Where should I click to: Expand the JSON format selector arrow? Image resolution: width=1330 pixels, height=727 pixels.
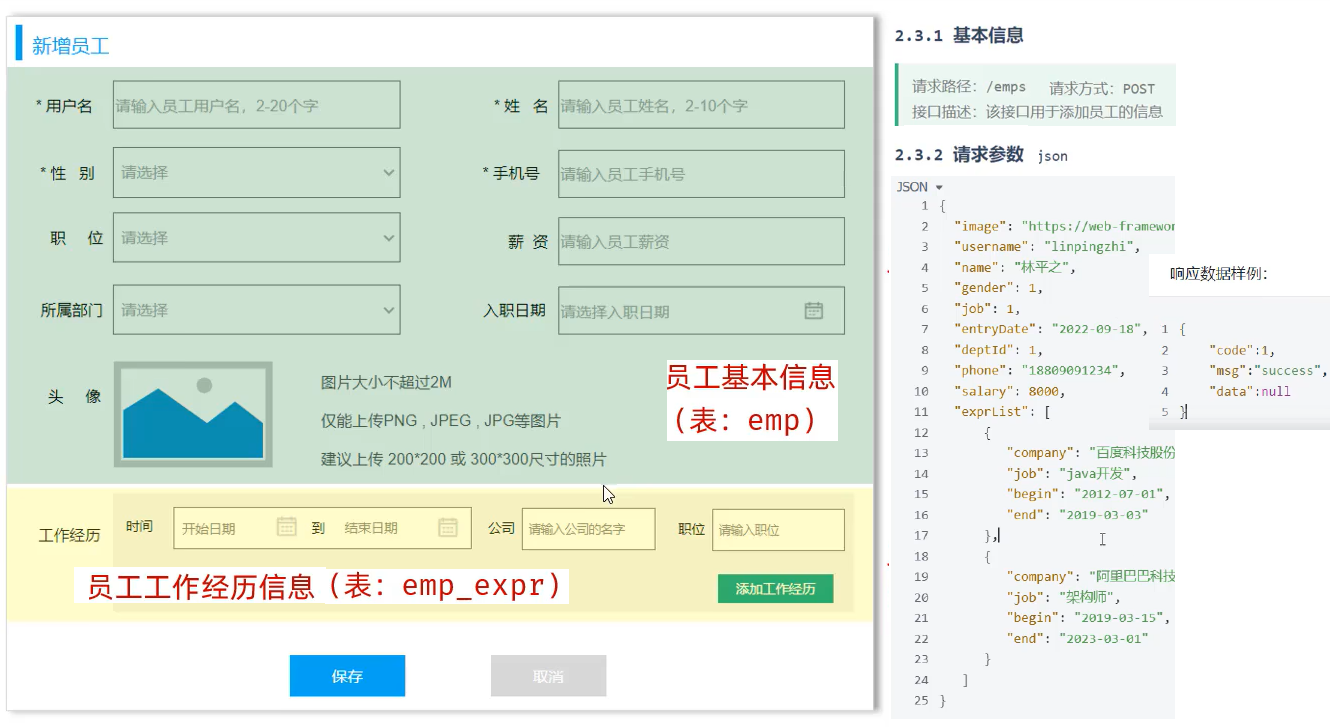point(939,187)
